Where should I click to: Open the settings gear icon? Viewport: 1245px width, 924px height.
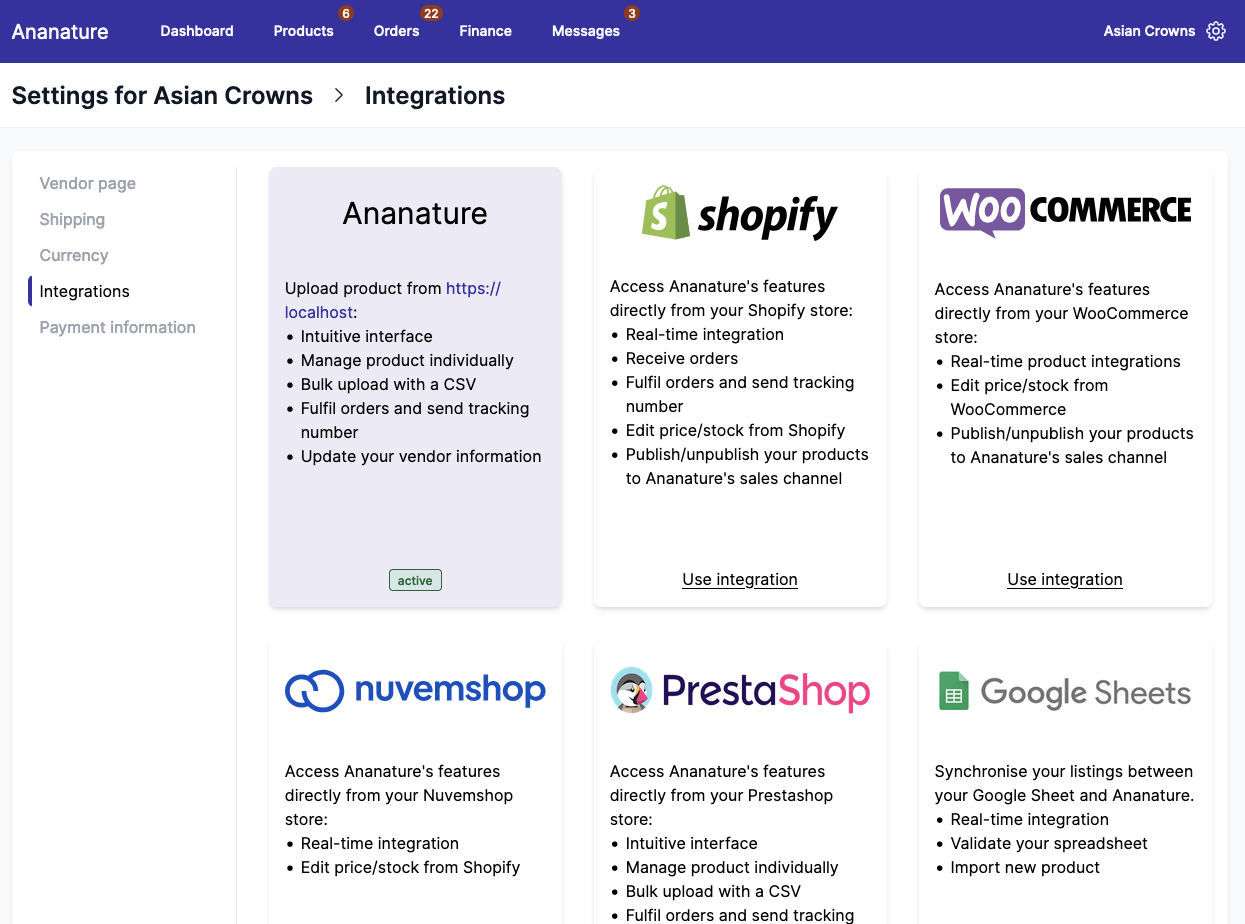point(1216,31)
